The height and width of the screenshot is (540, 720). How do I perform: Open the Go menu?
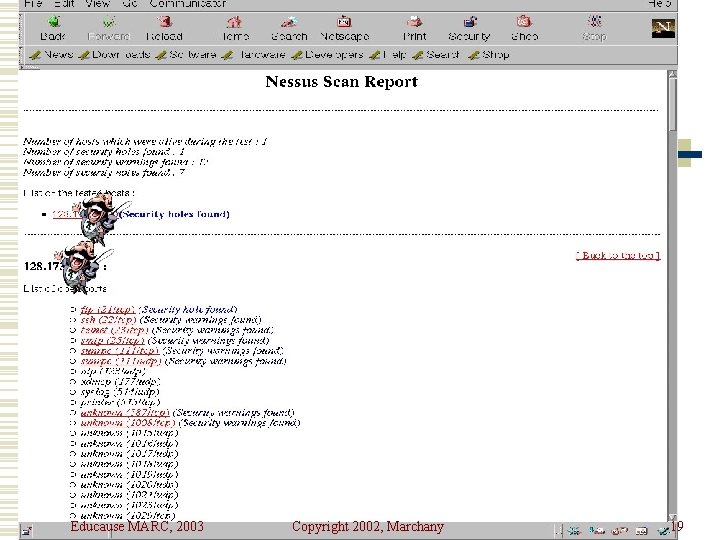click(130, 4)
